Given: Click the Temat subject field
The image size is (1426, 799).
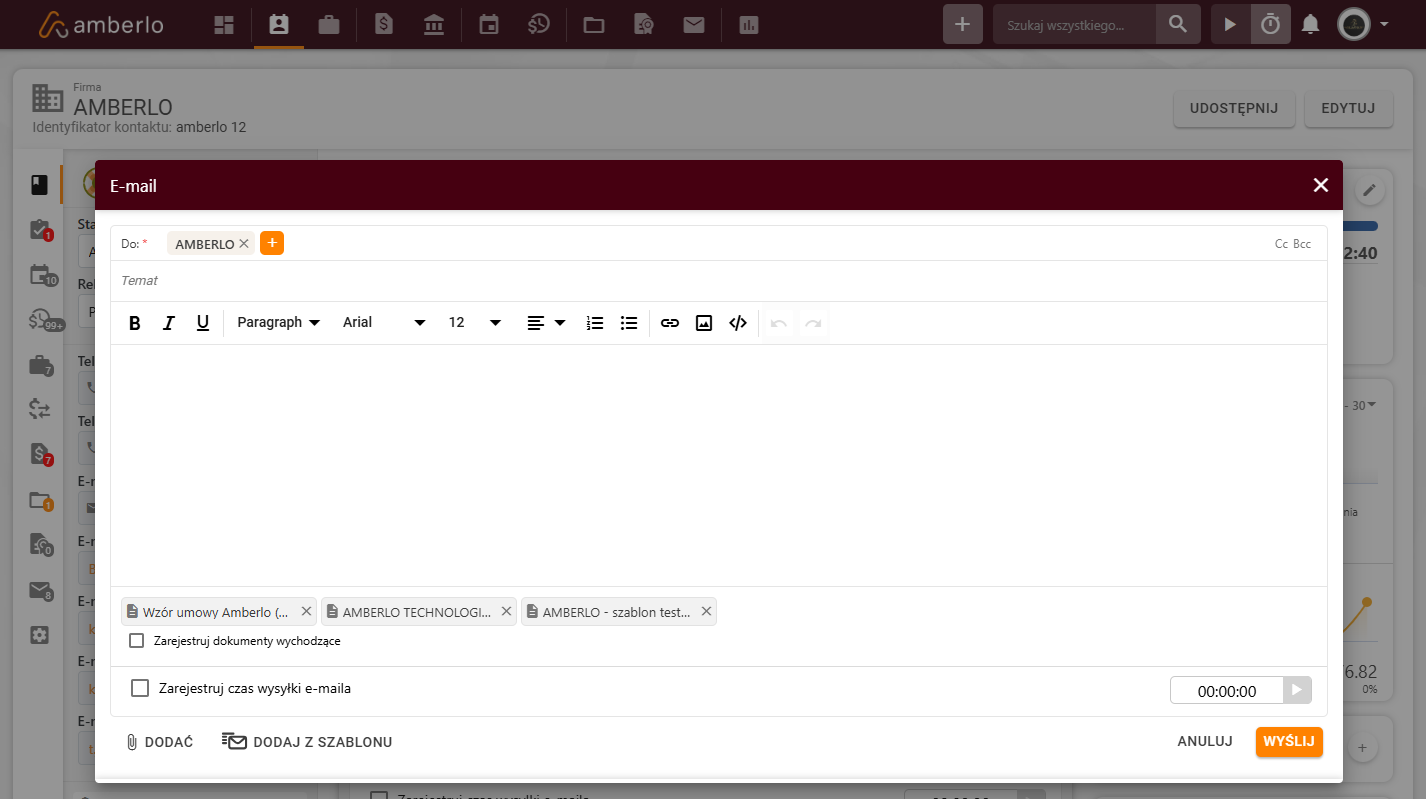Looking at the screenshot, I should click(719, 281).
